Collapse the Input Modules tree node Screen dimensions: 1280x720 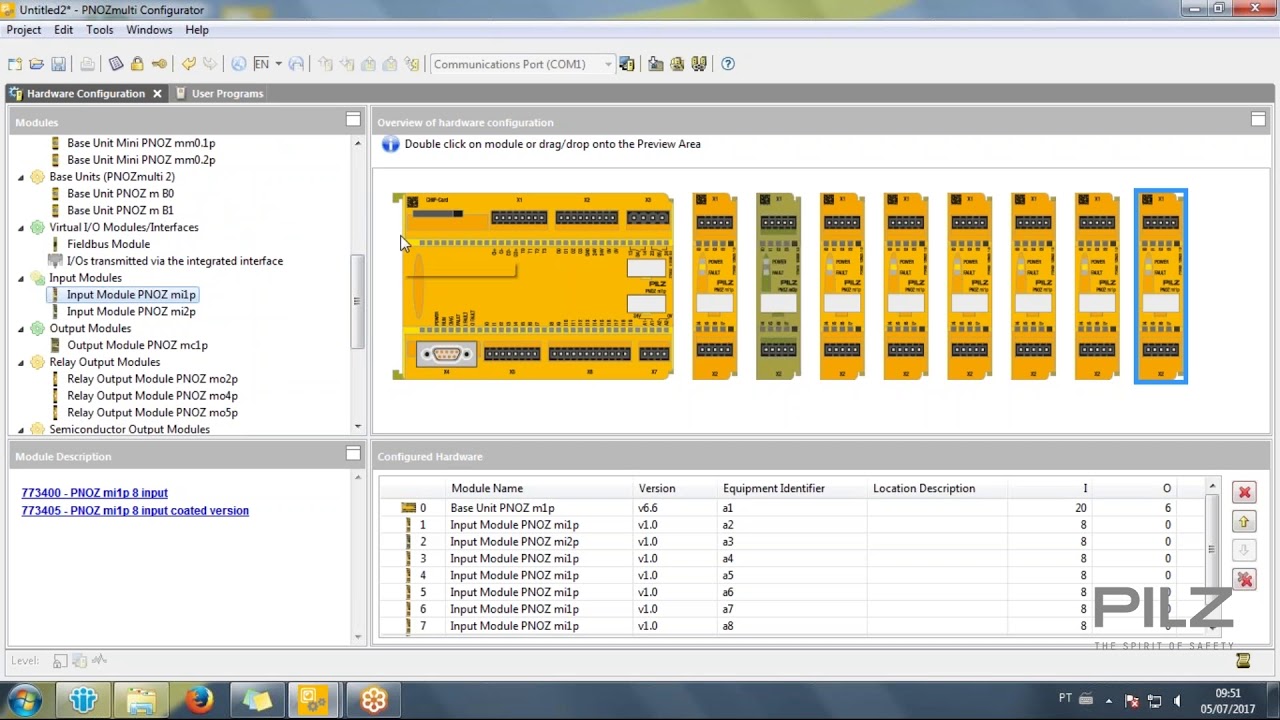(x=21, y=278)
